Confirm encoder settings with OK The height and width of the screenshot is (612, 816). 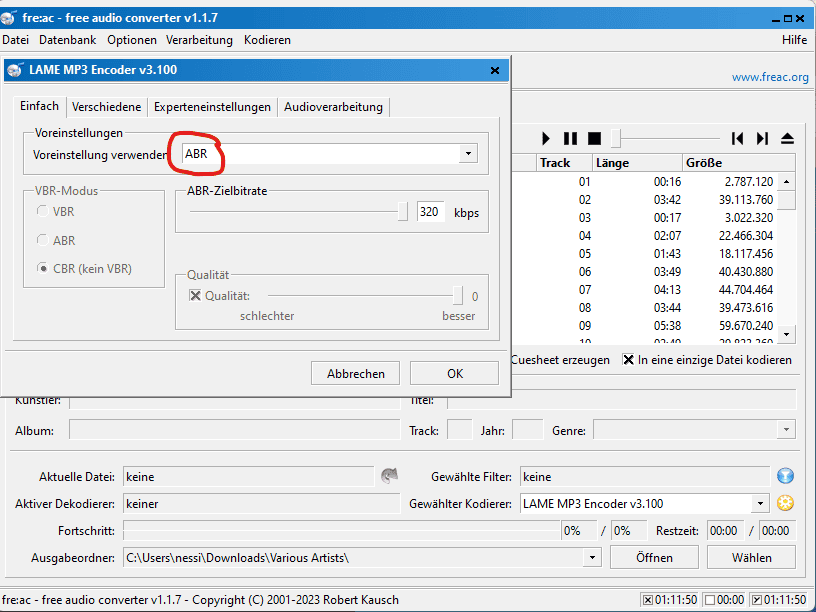coord(454,373)
